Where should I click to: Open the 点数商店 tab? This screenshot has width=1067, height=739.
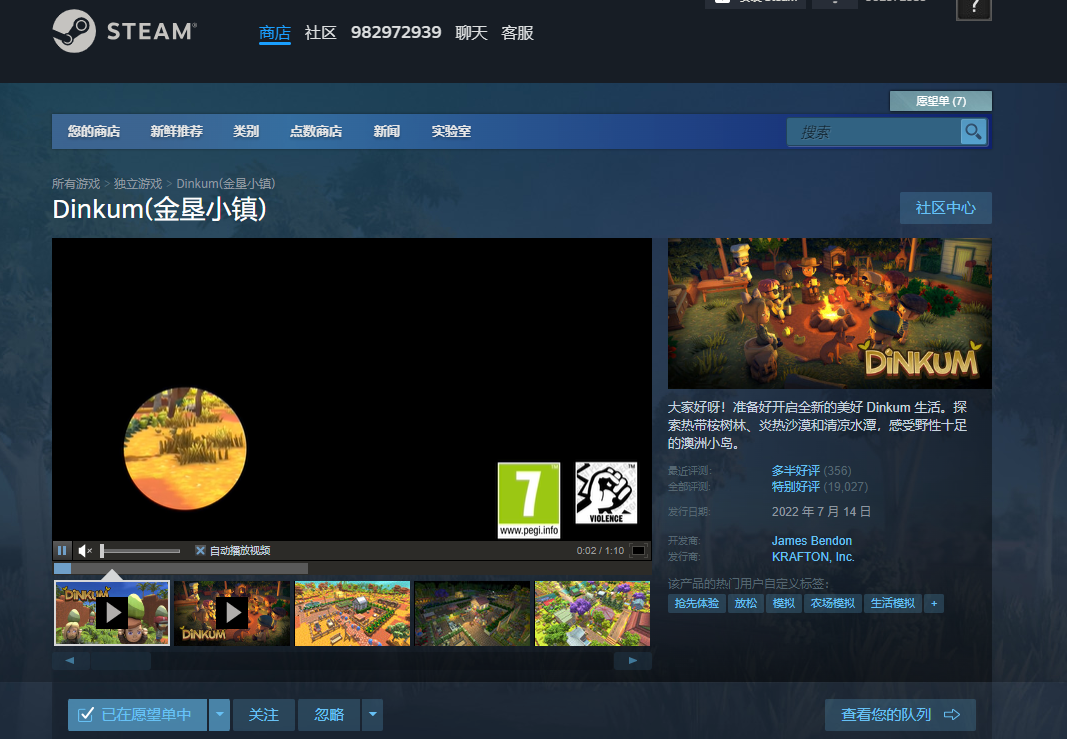[316, 131]
